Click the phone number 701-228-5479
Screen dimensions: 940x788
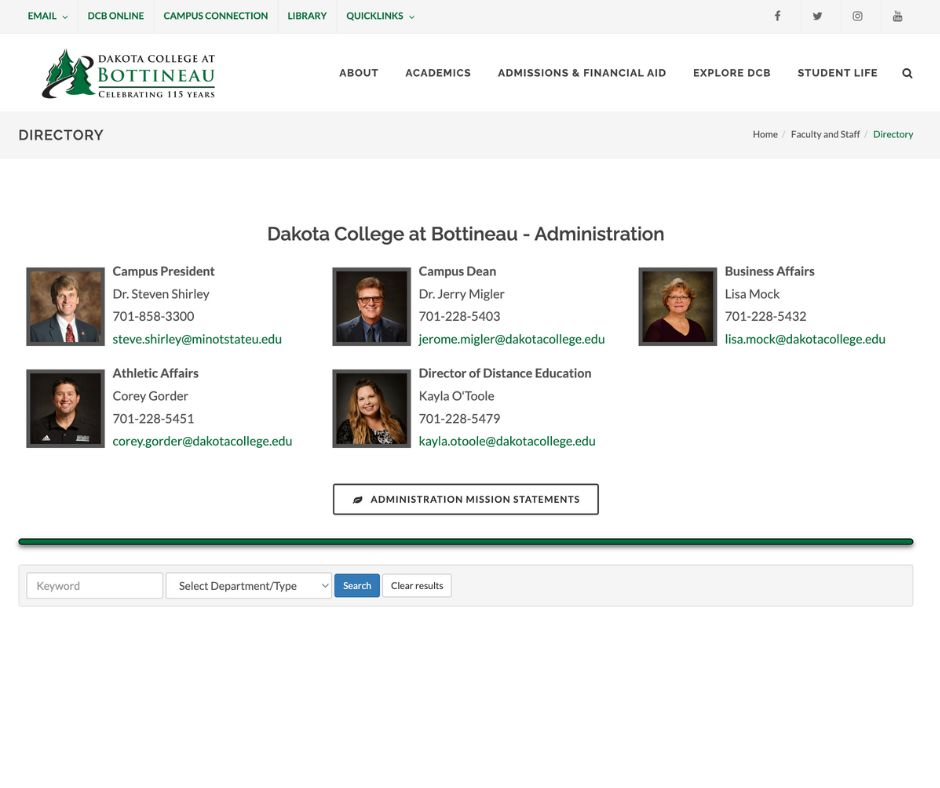click(x=459, y=419)
